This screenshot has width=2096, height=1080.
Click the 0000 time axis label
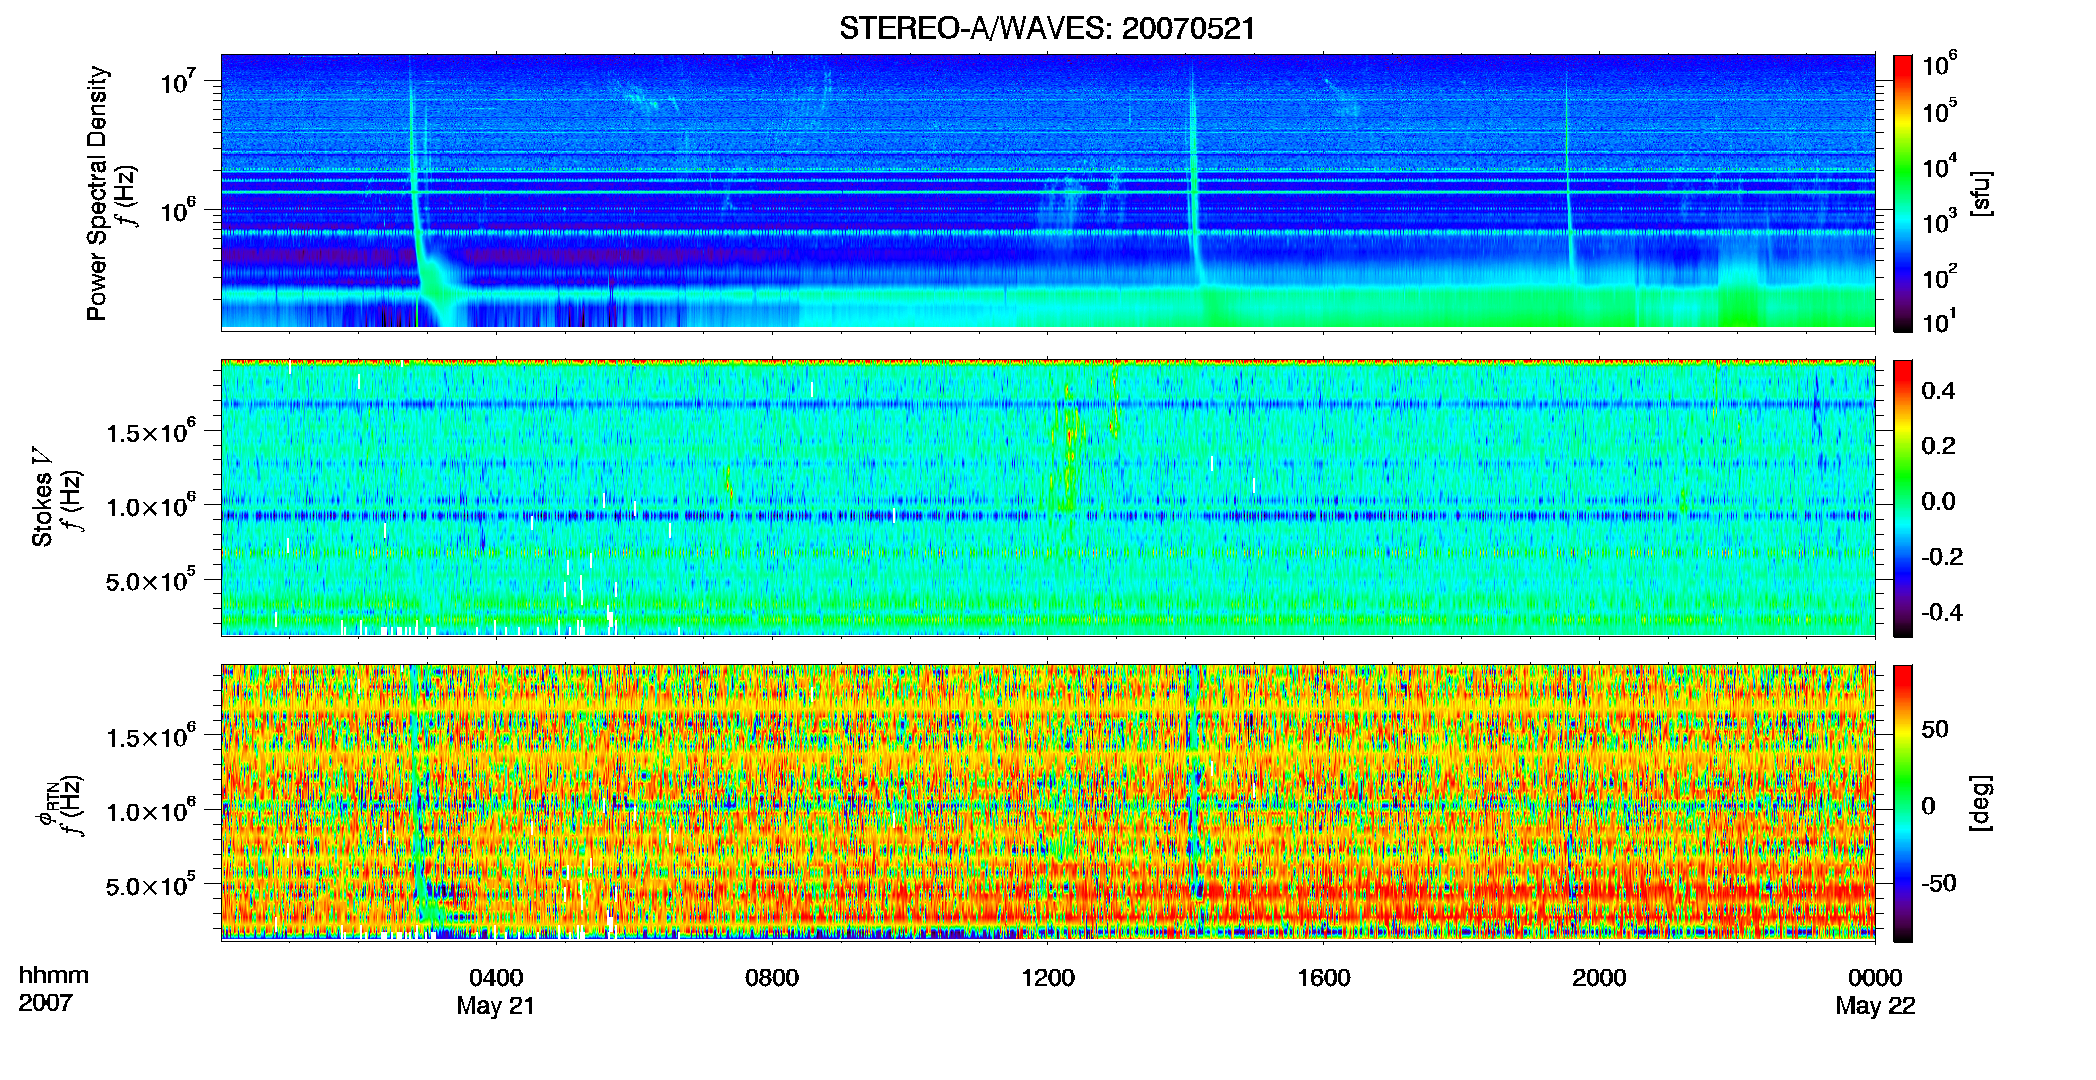pos(1875,977)
